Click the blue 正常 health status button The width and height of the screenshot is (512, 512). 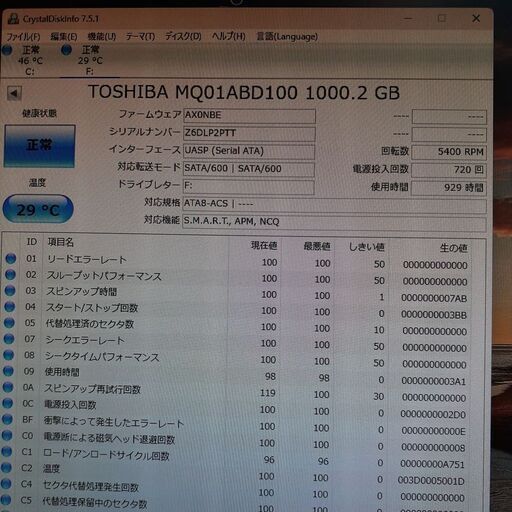pyautogui.click(x=39, y=146)
